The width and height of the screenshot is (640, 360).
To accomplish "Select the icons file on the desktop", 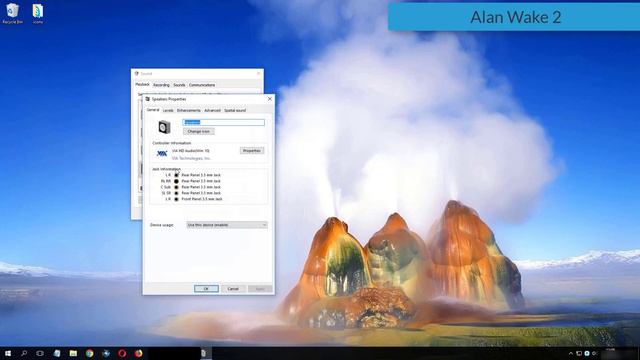I will pyautogui.click(x=38, y=13).
